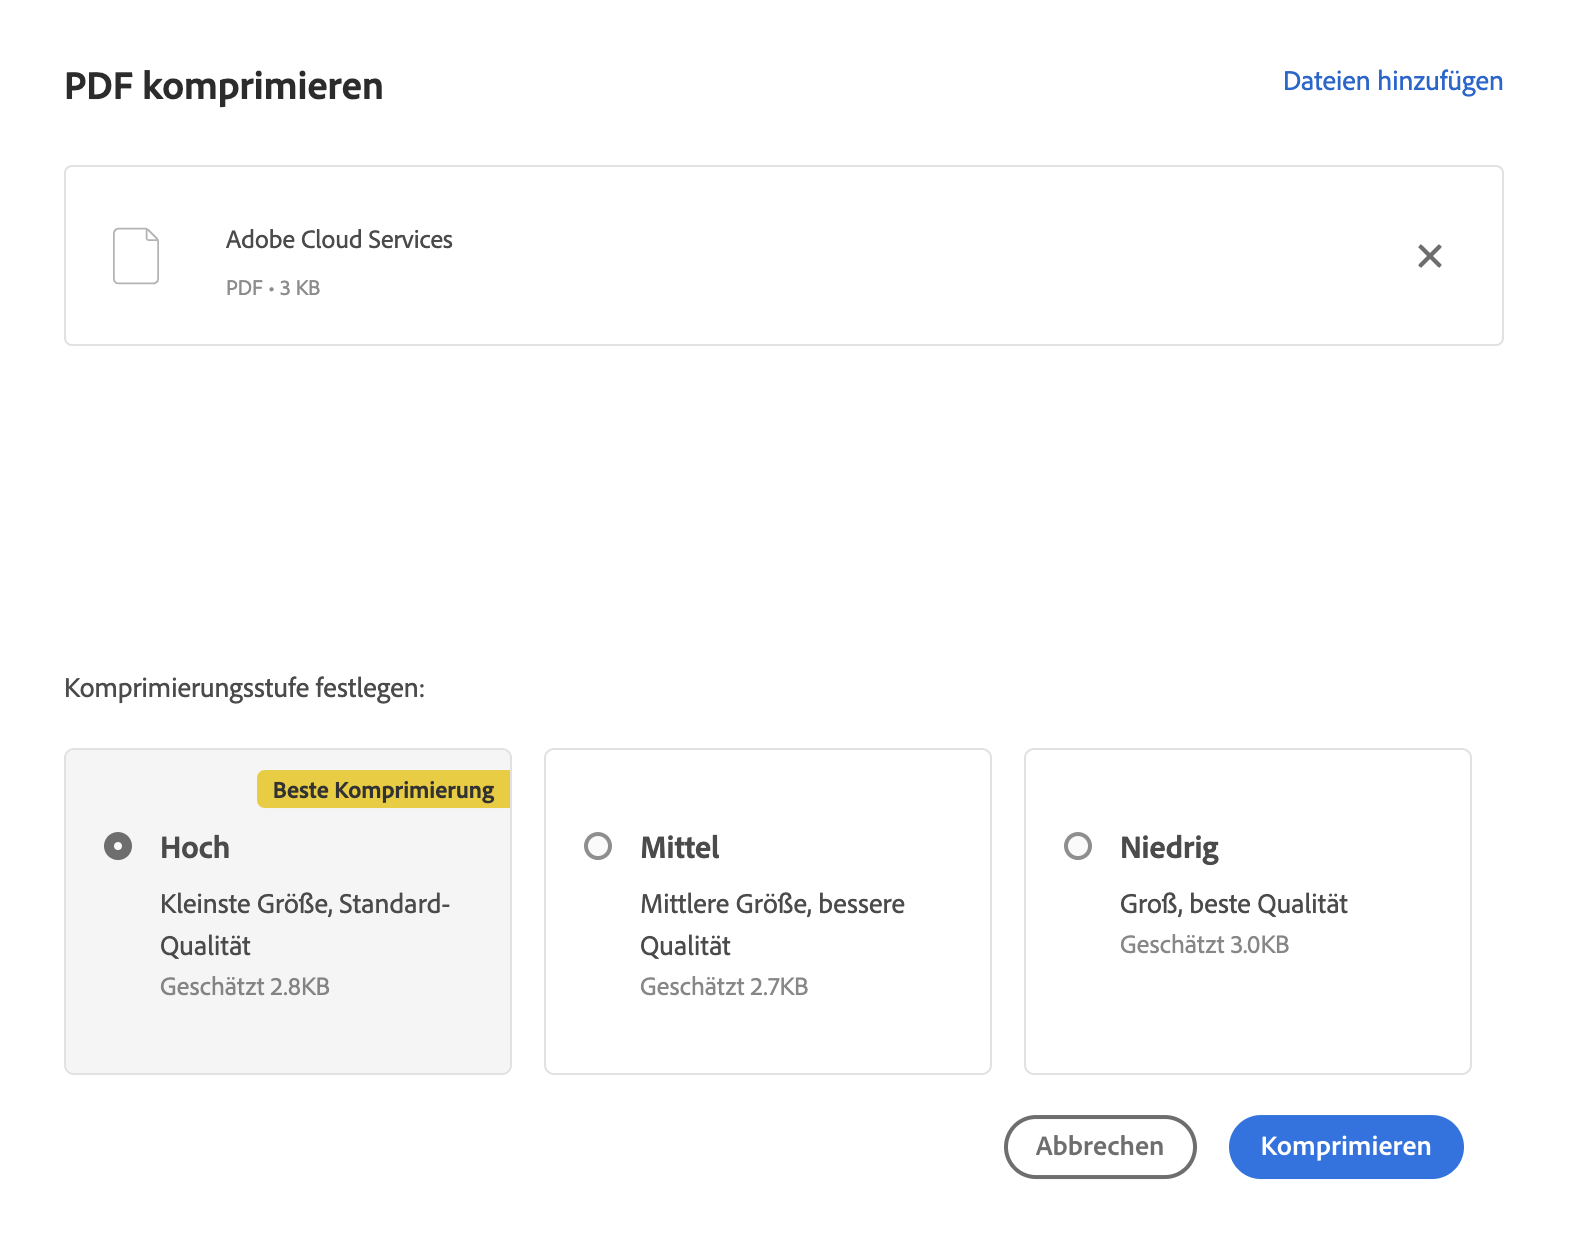Image resolution: width=1572 pixels, height=1240 pixels.
Task: Click the yellow Beste Komprimierung badge
Action: 383,790
